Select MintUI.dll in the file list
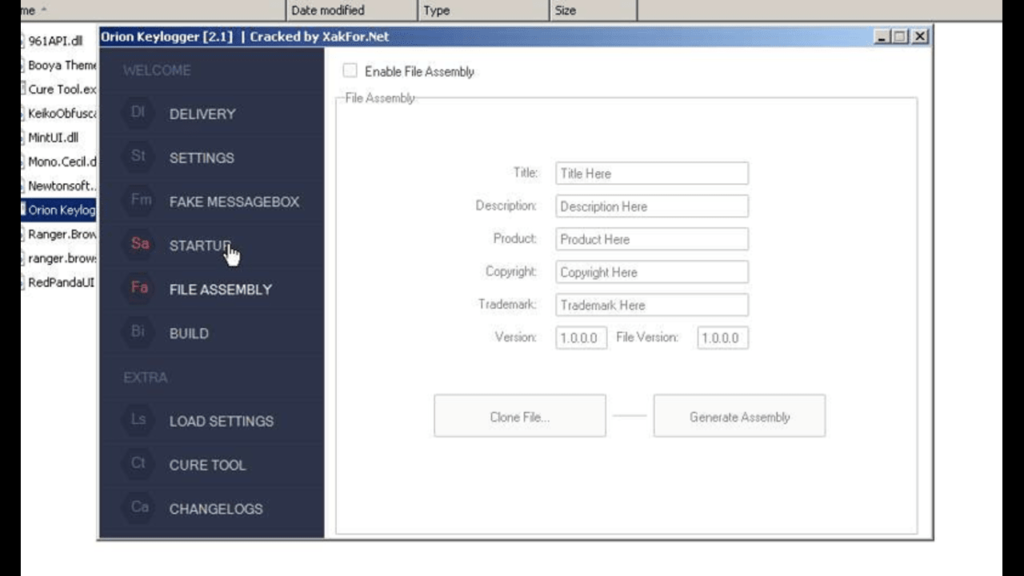Image resolution: width=1024 pixels, height=576 pixels. 54,138
